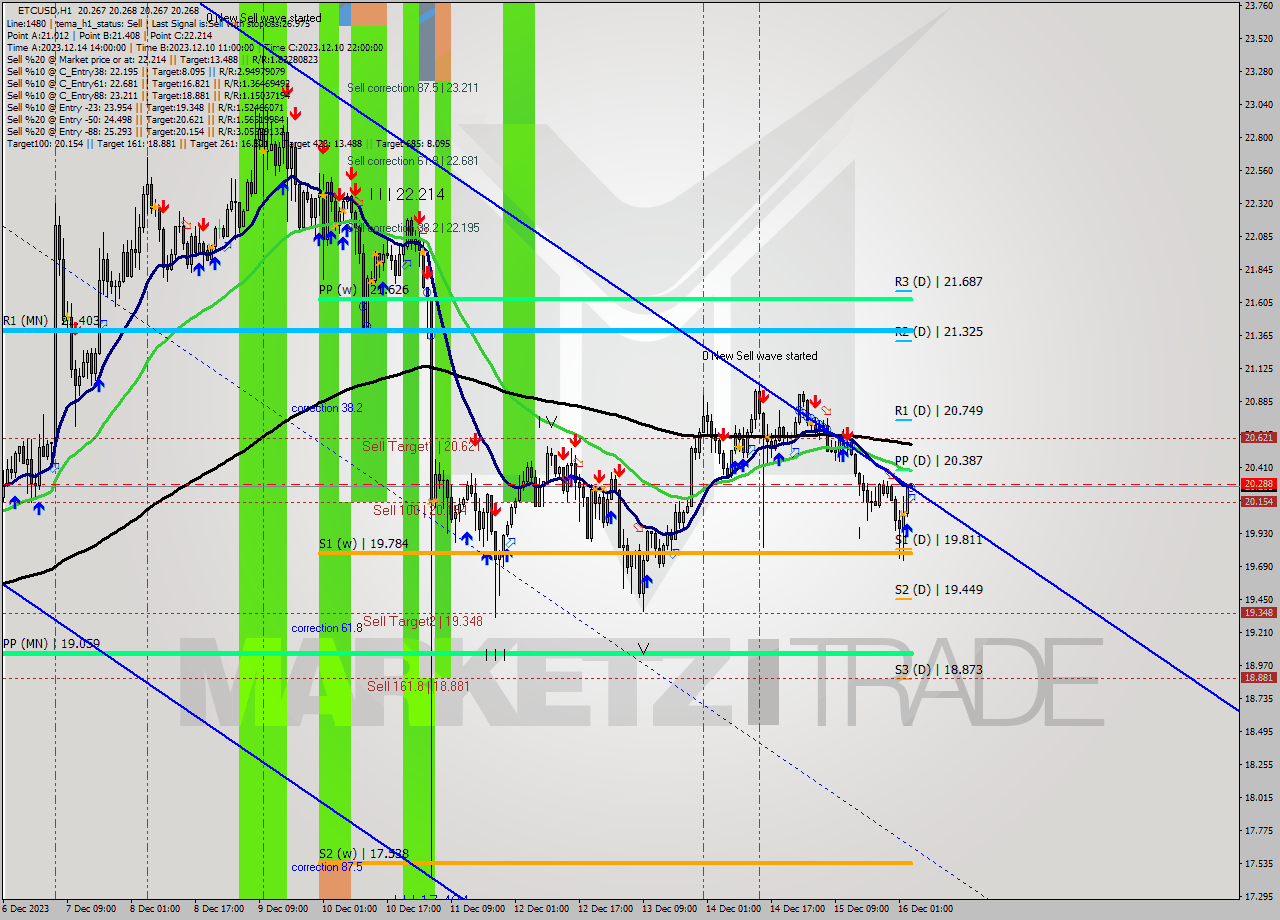Click 'Sell Target2 | 19.348' label
The width and height of the screenshot is (1280, 920).
[422, 621]
